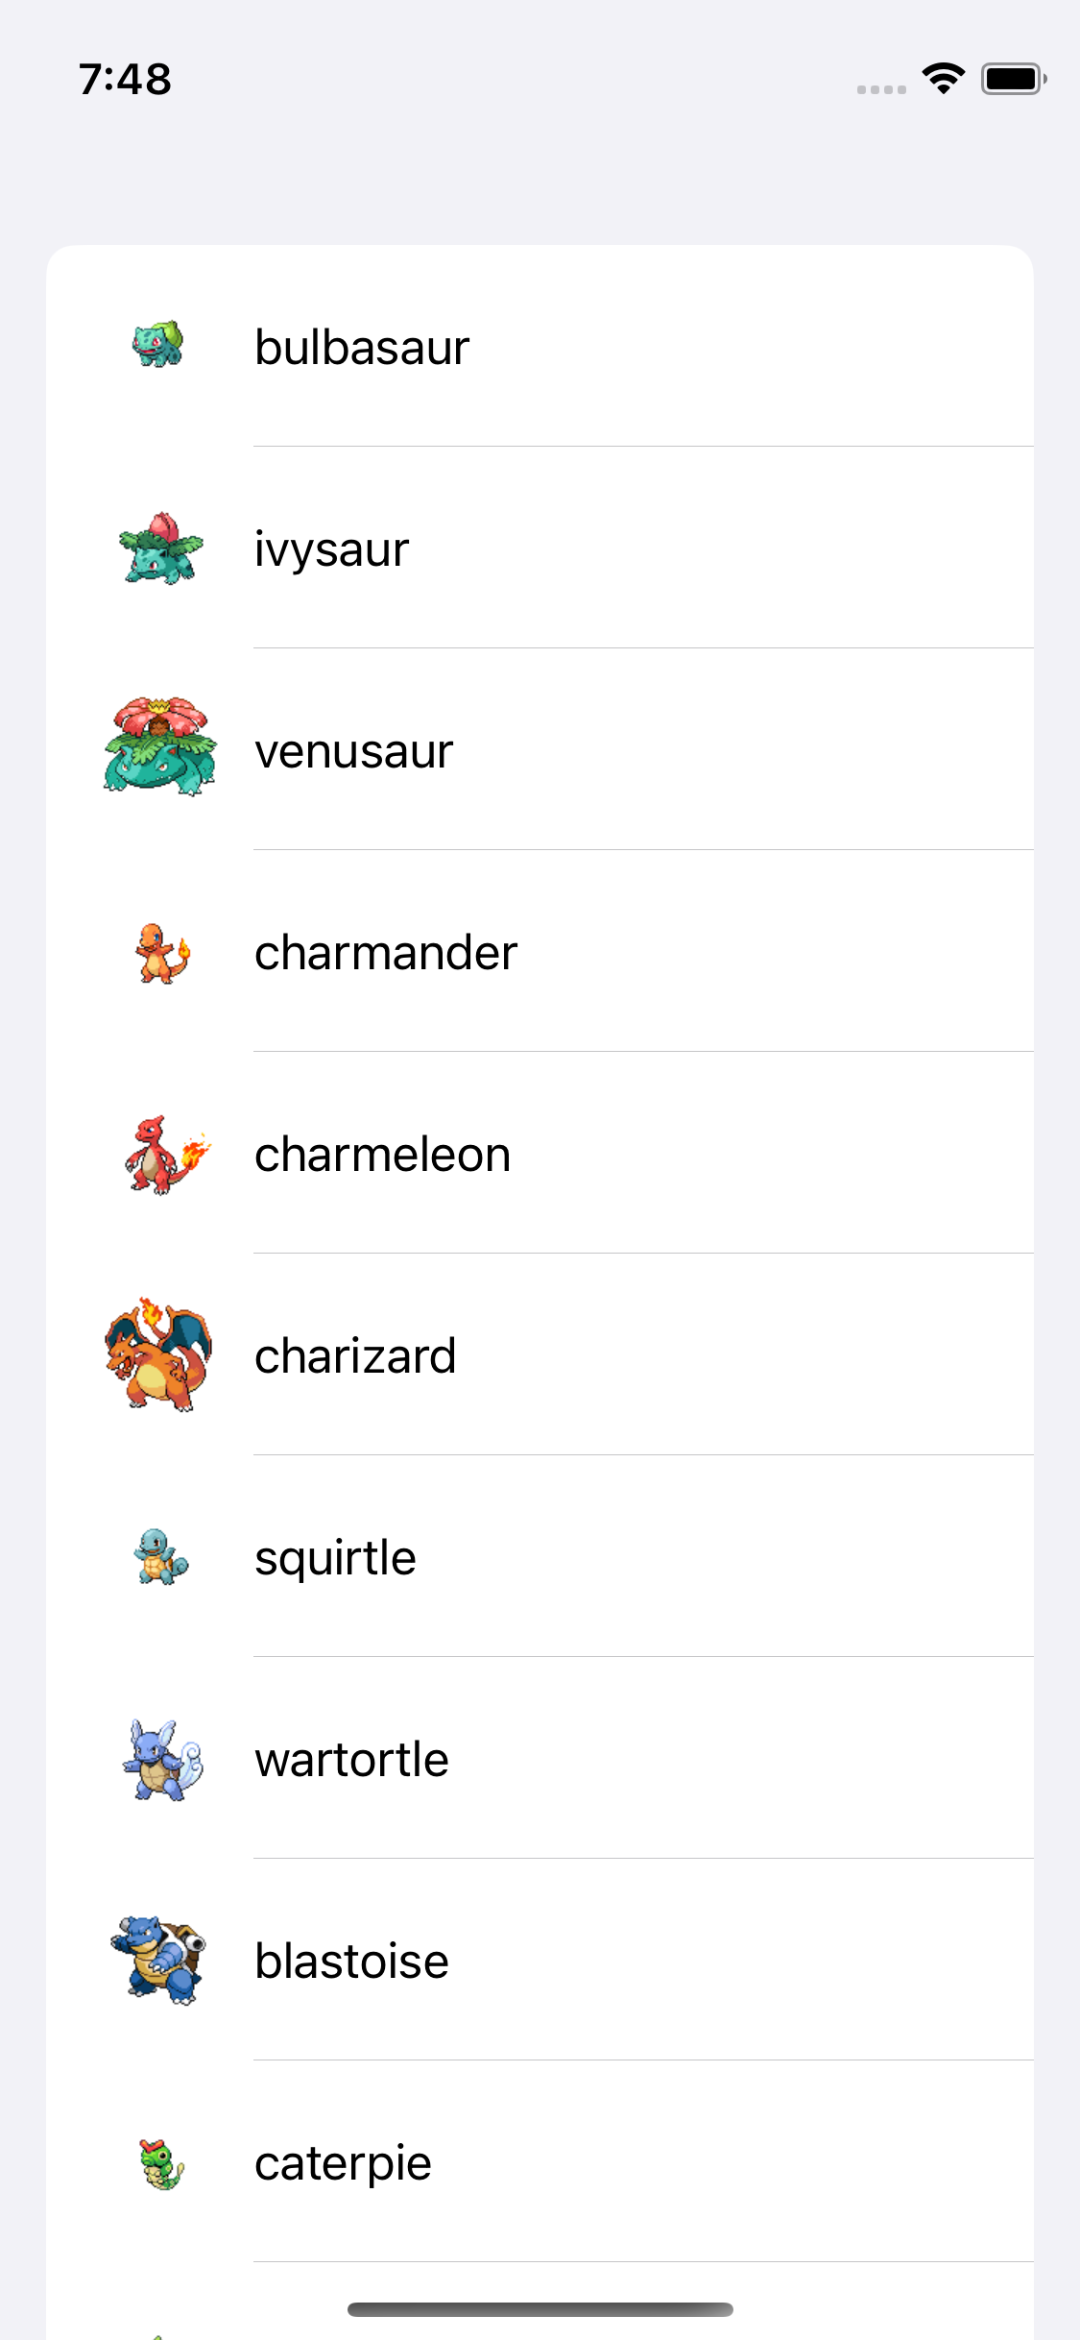Tap the Charmander sprite icon

tap(162, 953)
